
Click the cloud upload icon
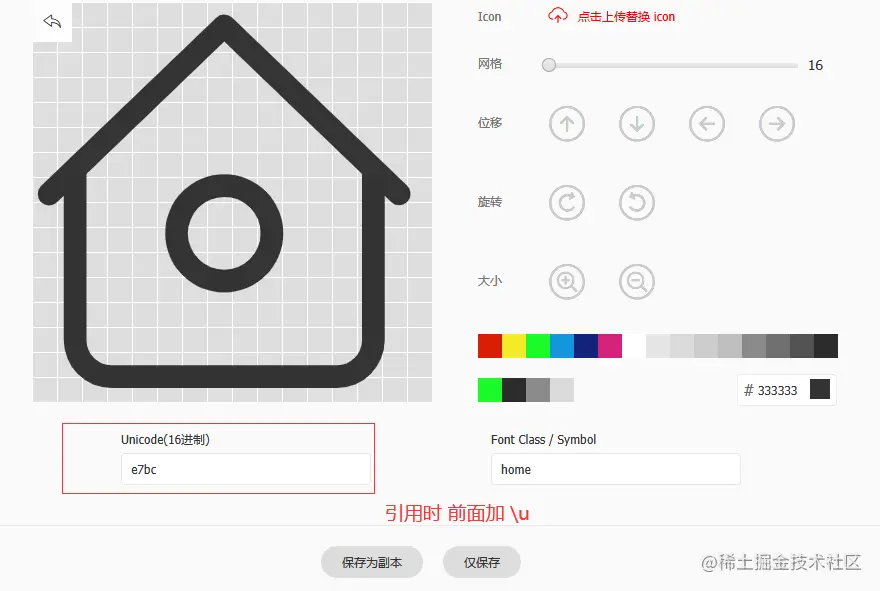(x=557, y=16)
